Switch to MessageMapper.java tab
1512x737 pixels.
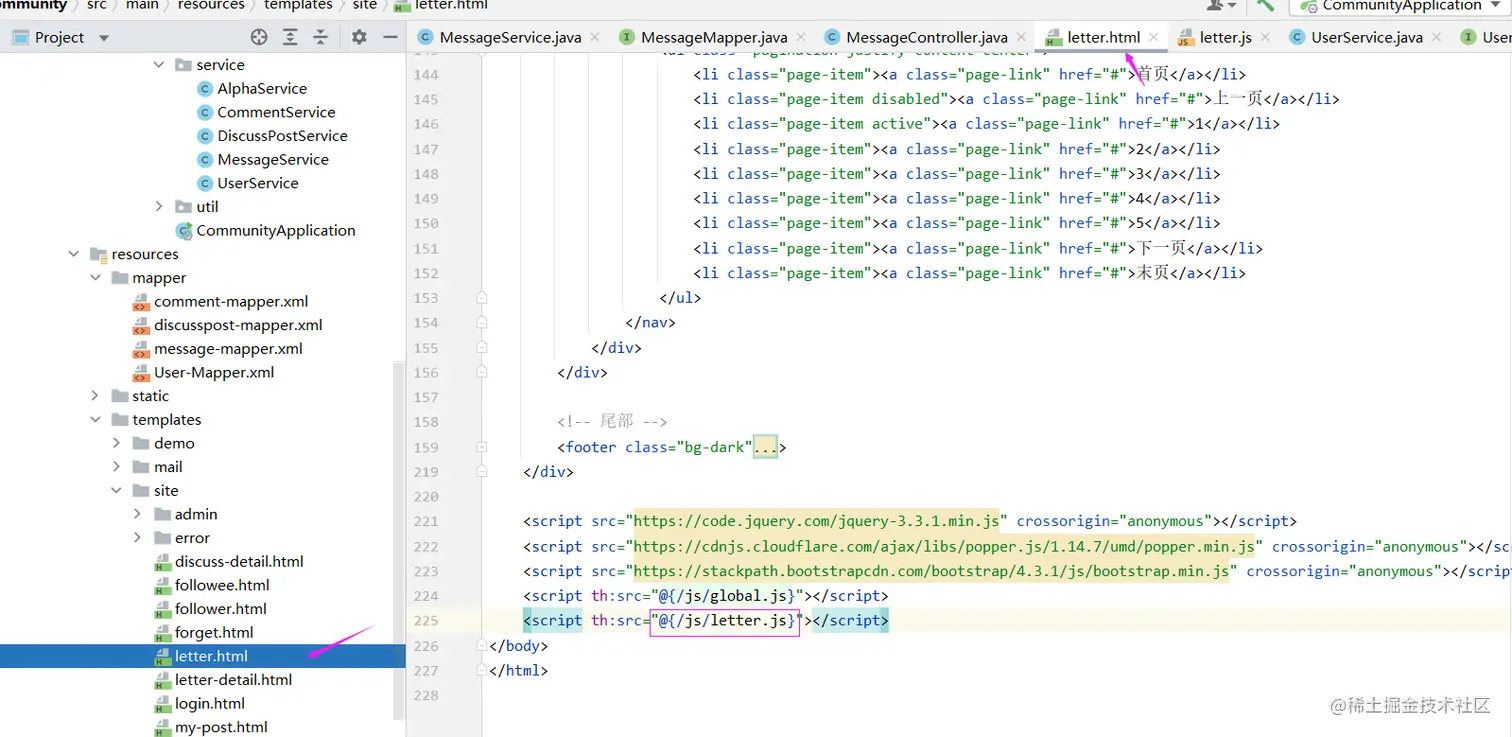(x=714, y=37)
